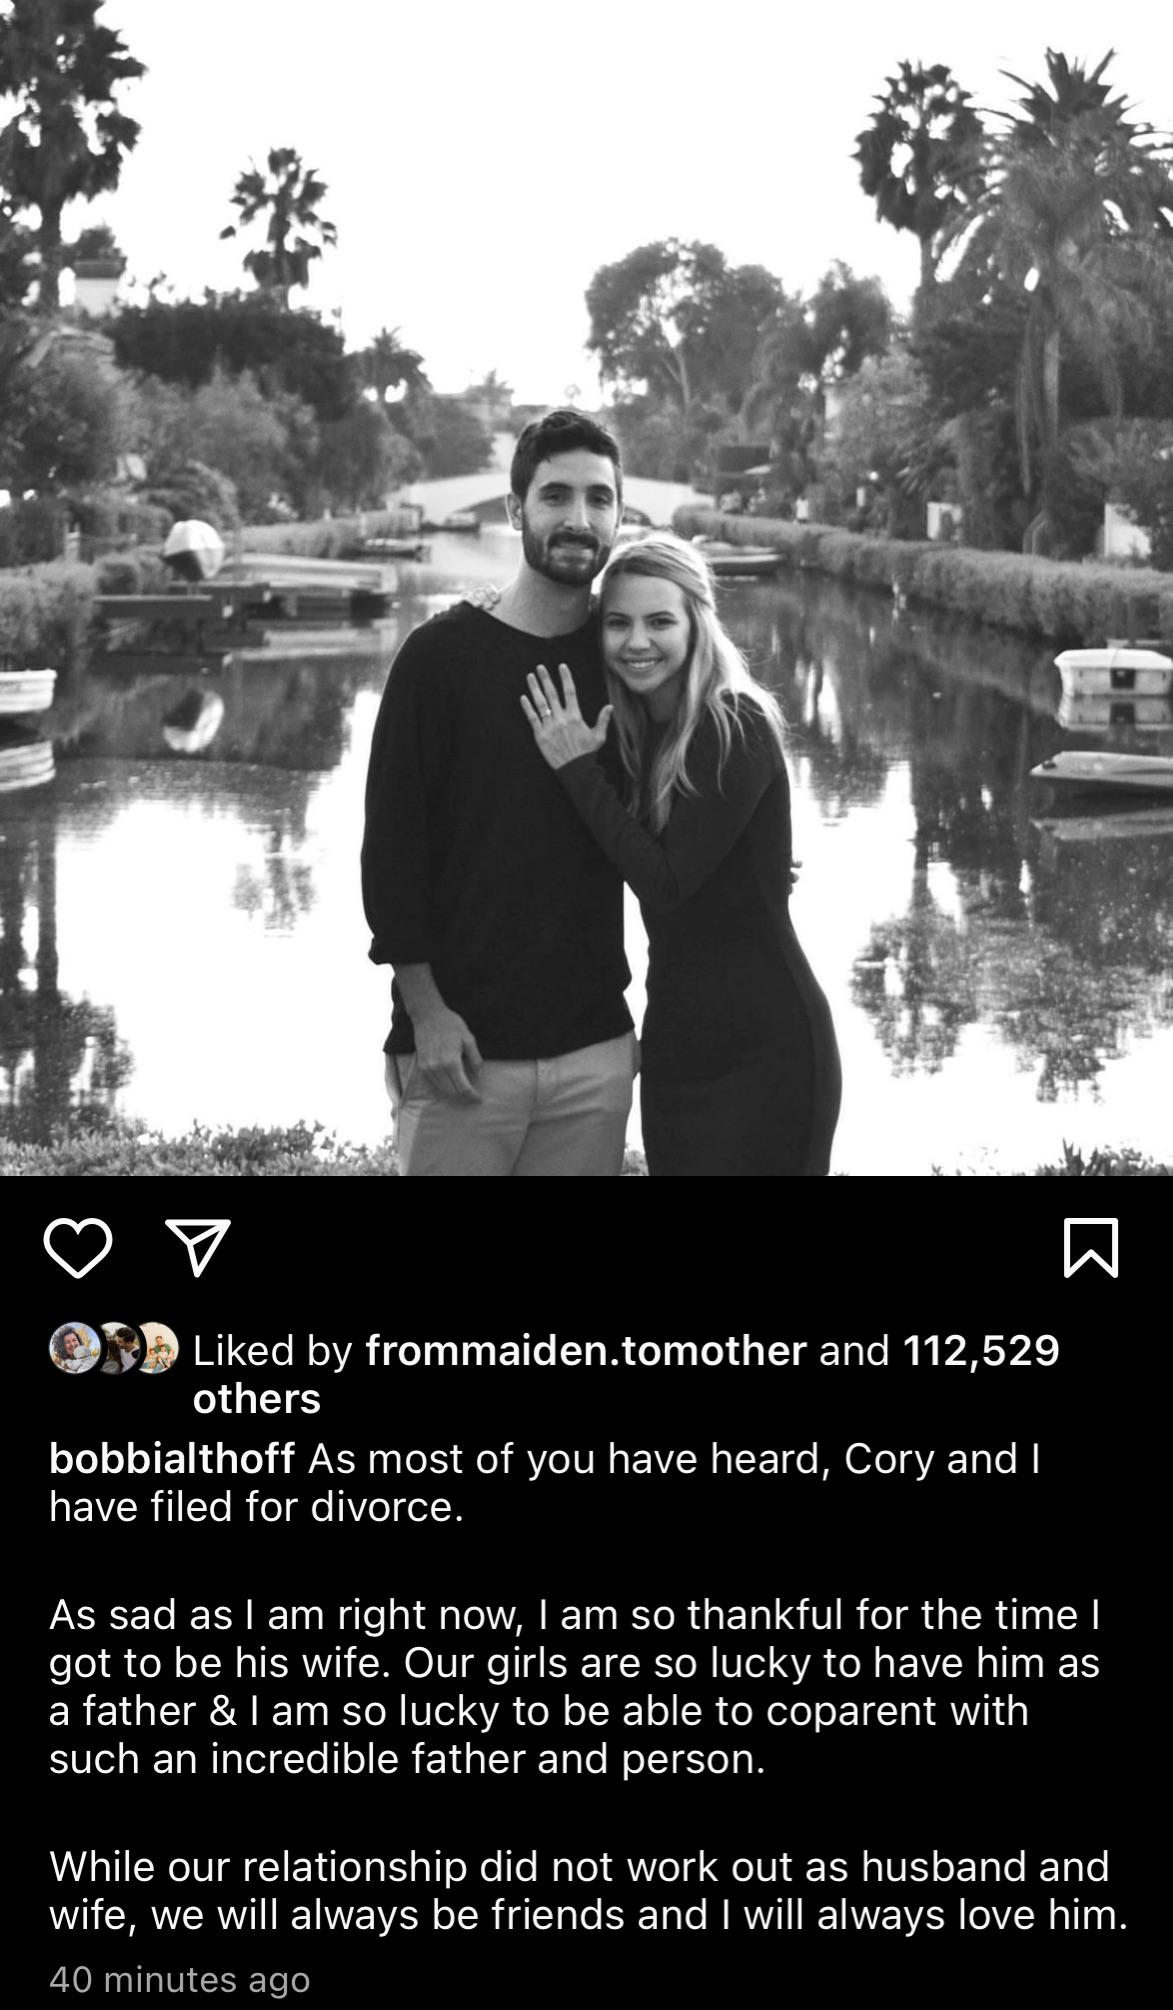Open the first liker's profile avatar

(74, 1348)
